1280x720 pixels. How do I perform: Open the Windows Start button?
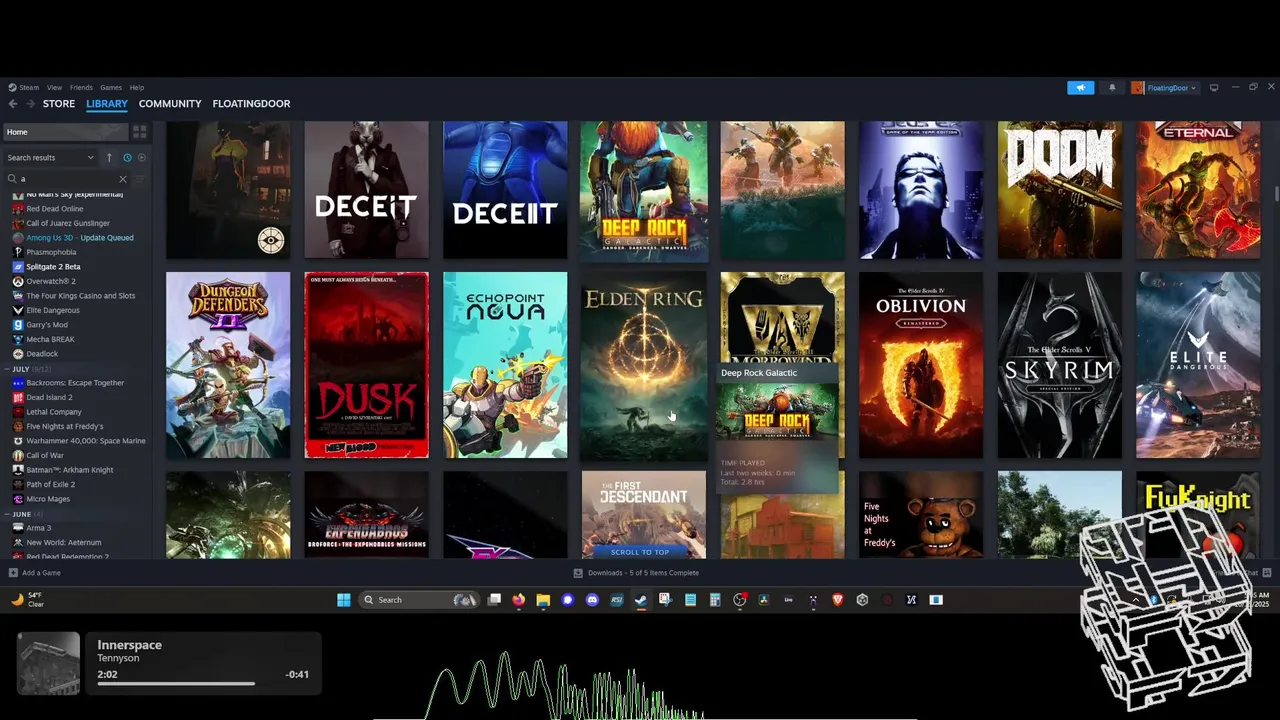point(344,600)
